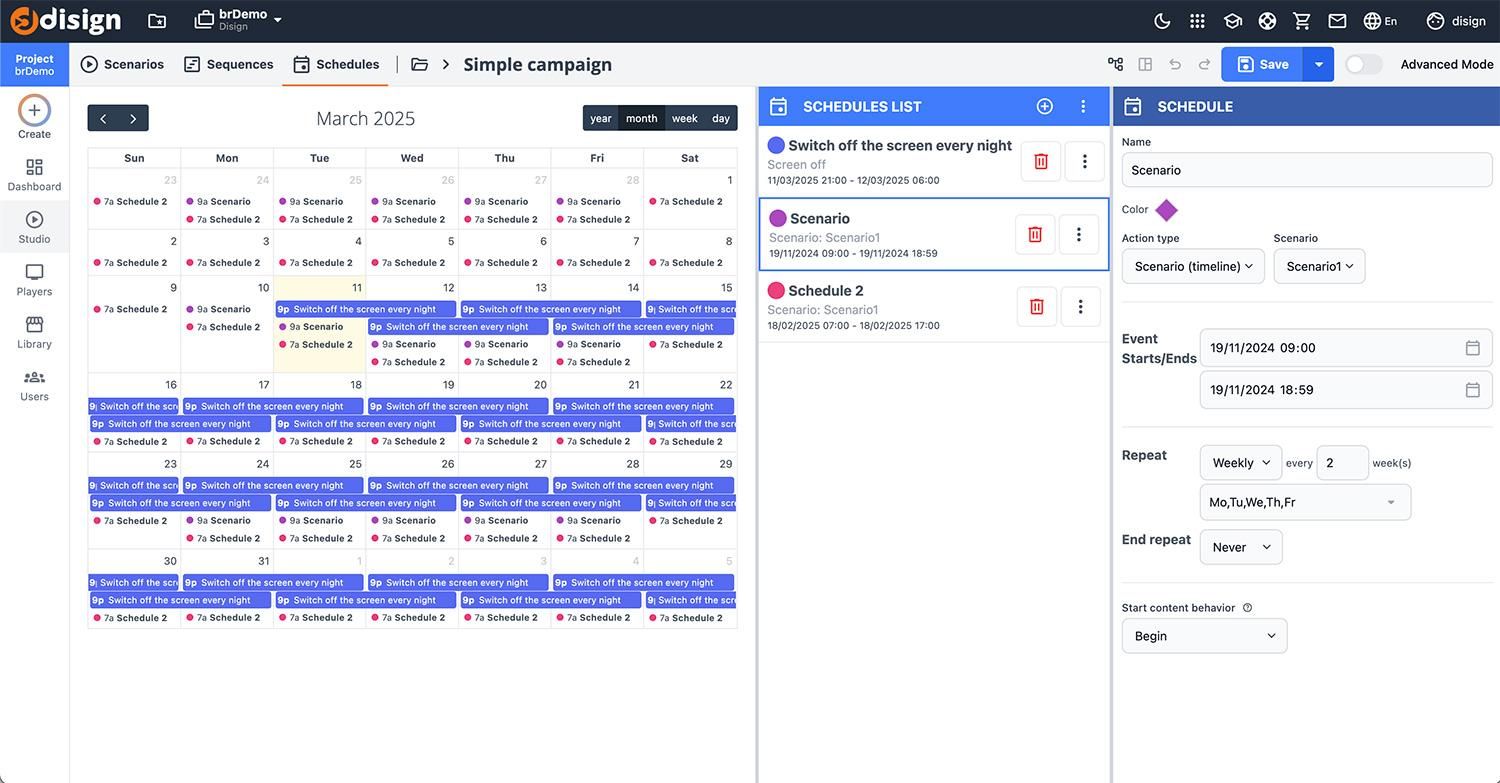Open Players in the left sidebar

click(34, 280)
